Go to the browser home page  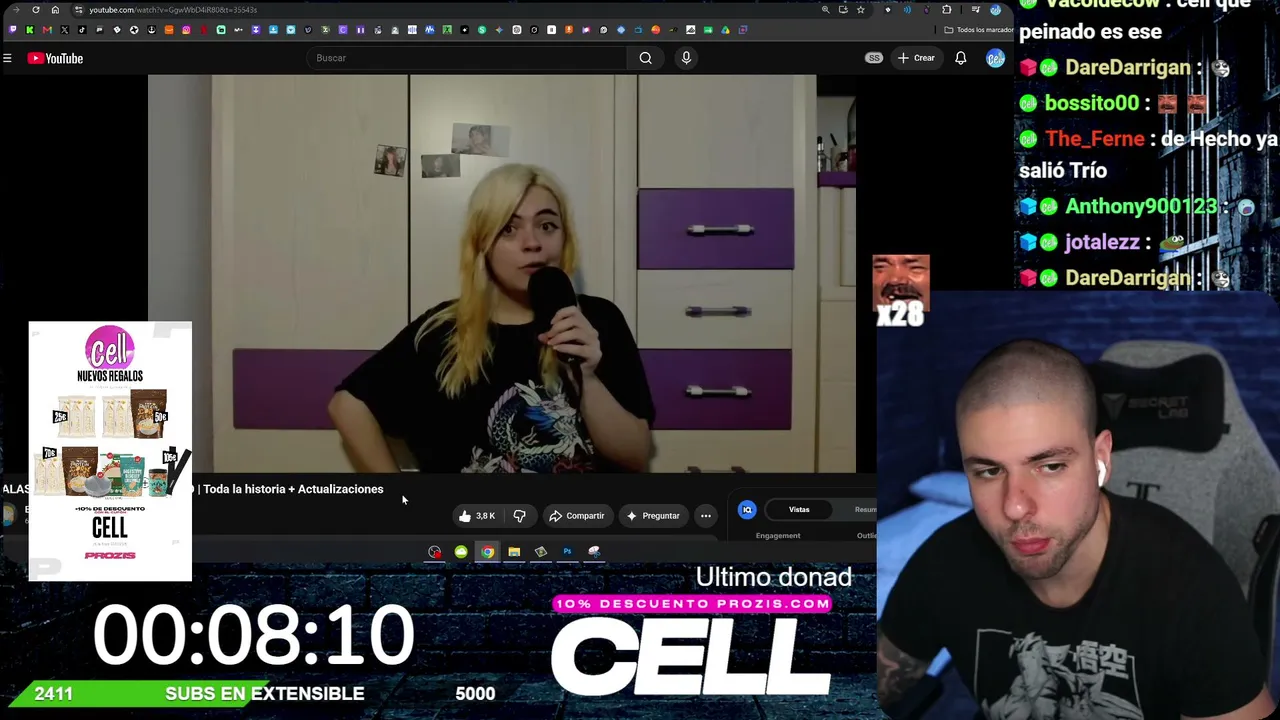[55, 10]
